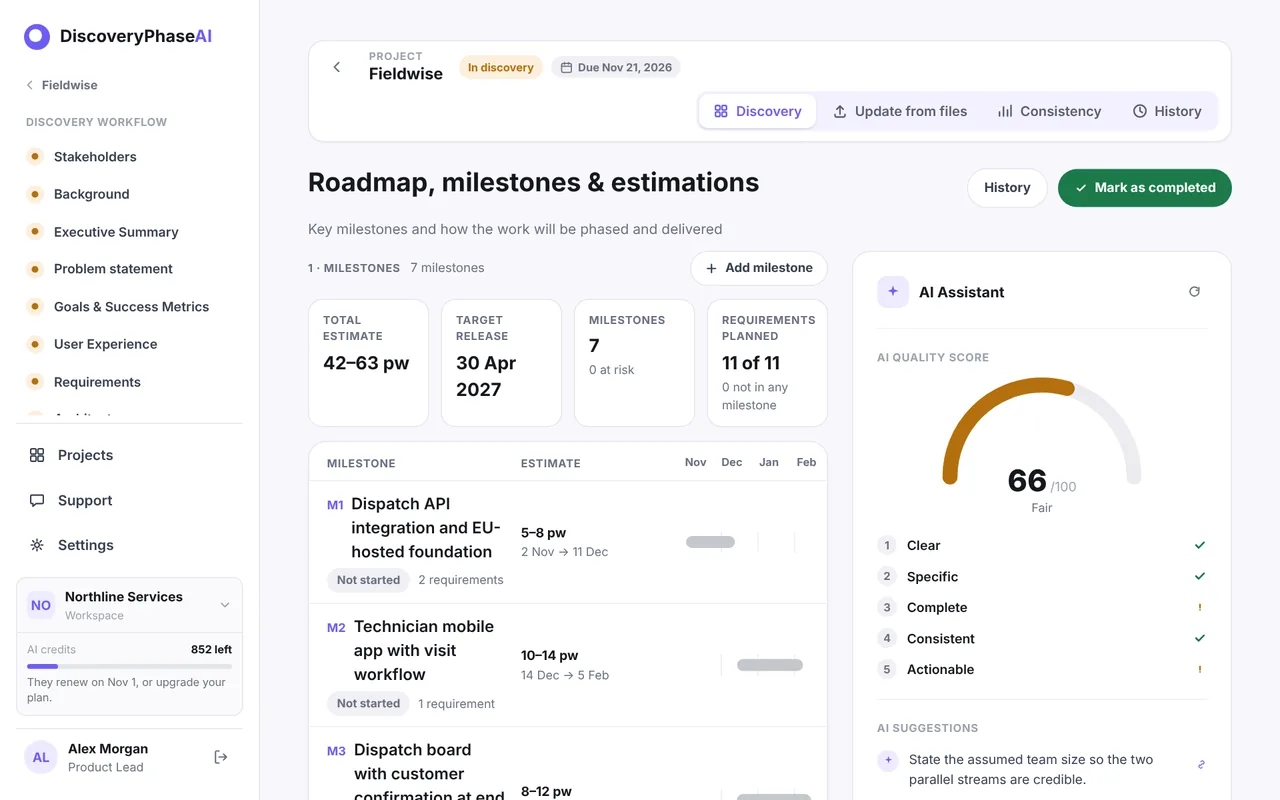The width and height of the screenshot is (1280, 800).
Task: Click the sparkle icon next to the team size suggestion
Action: click(887, 761)
